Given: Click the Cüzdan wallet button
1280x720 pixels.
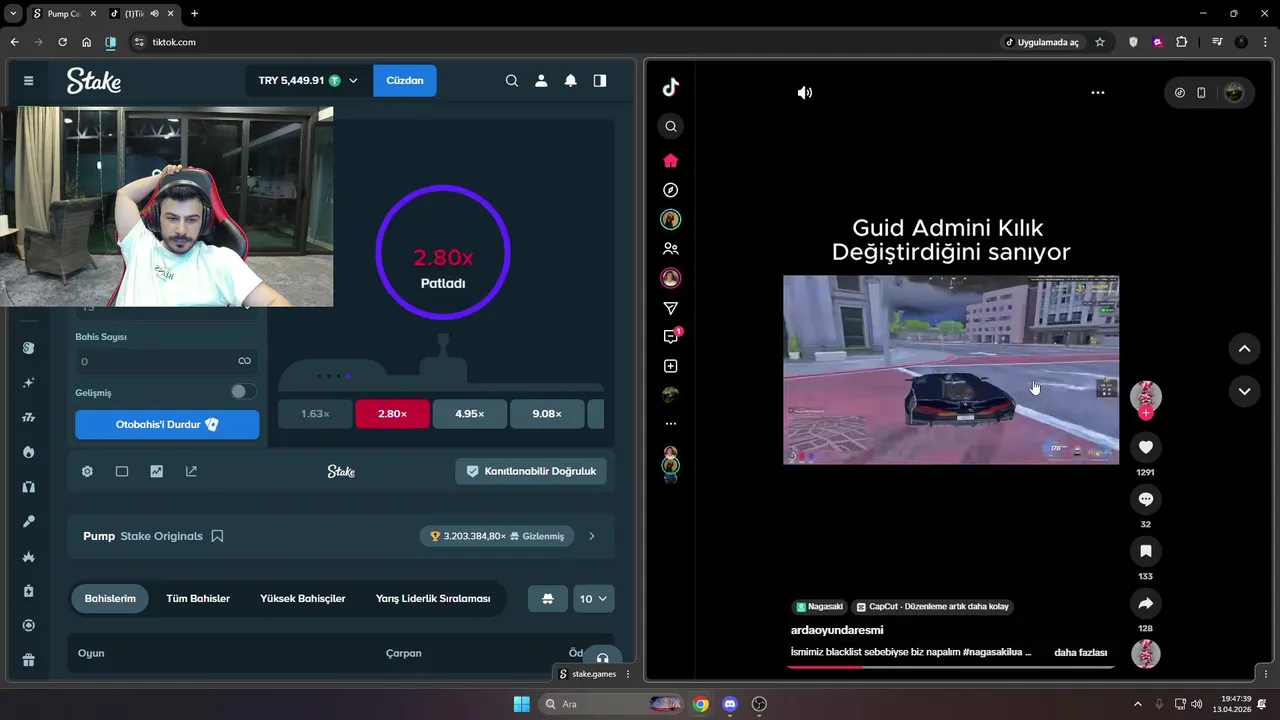Looking at the screenshot, I should (405, 81).
